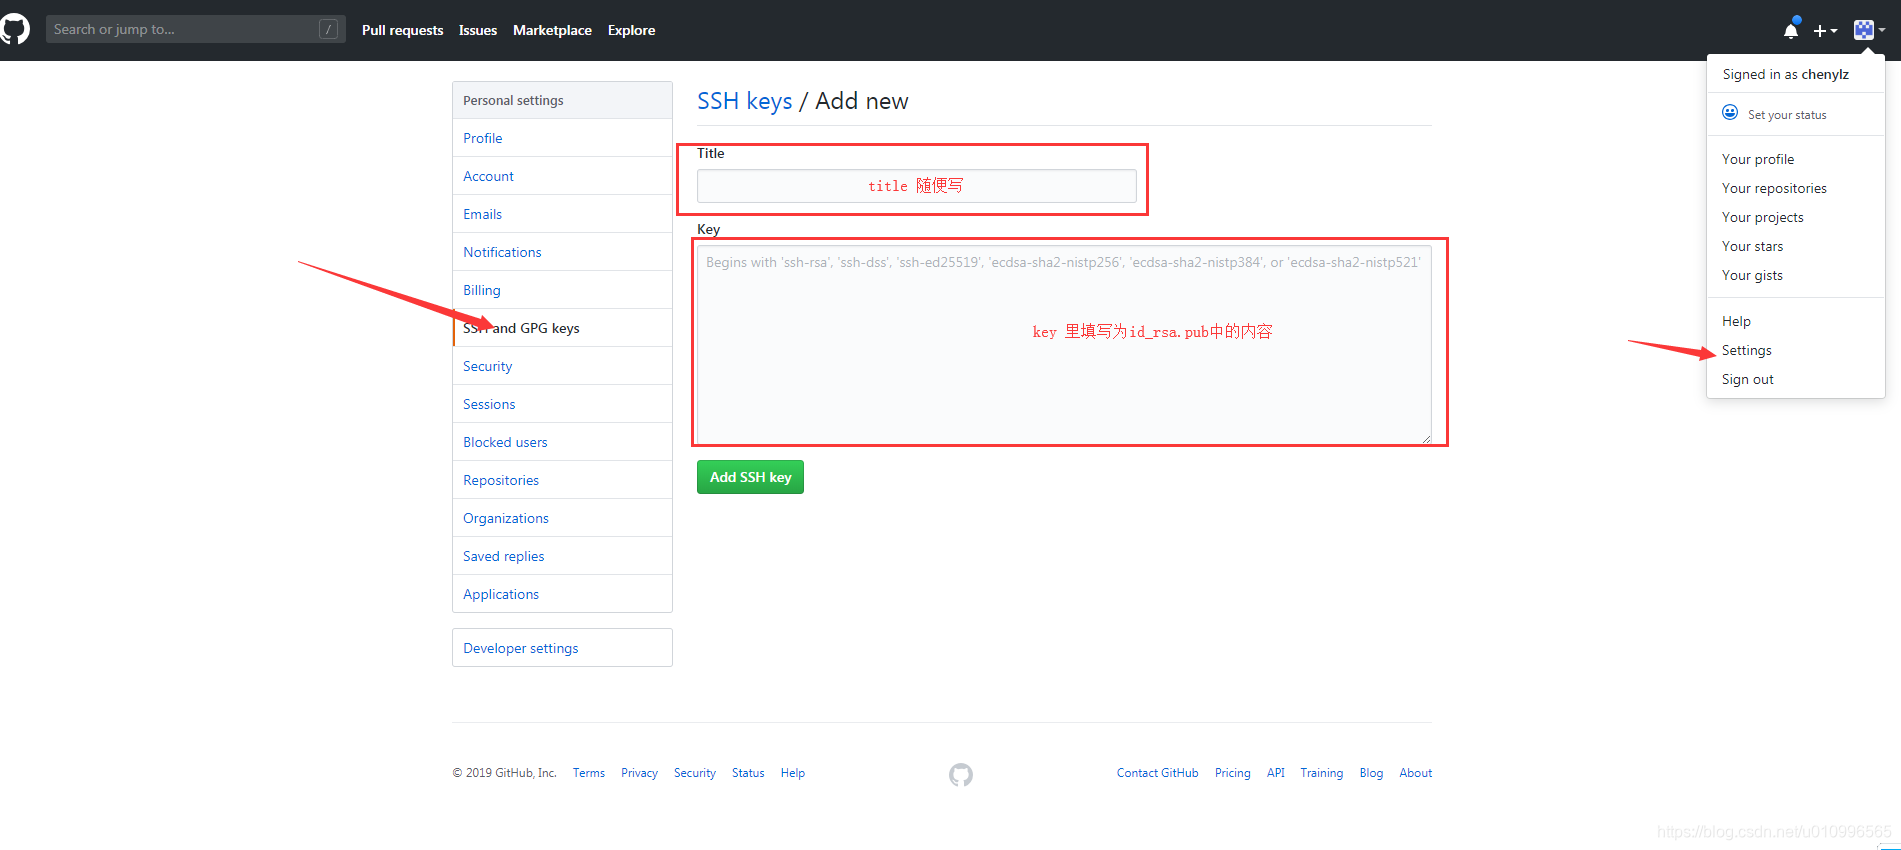Open API link in footer
This screenshot has width=1901, height=850.
point(1276,773)
